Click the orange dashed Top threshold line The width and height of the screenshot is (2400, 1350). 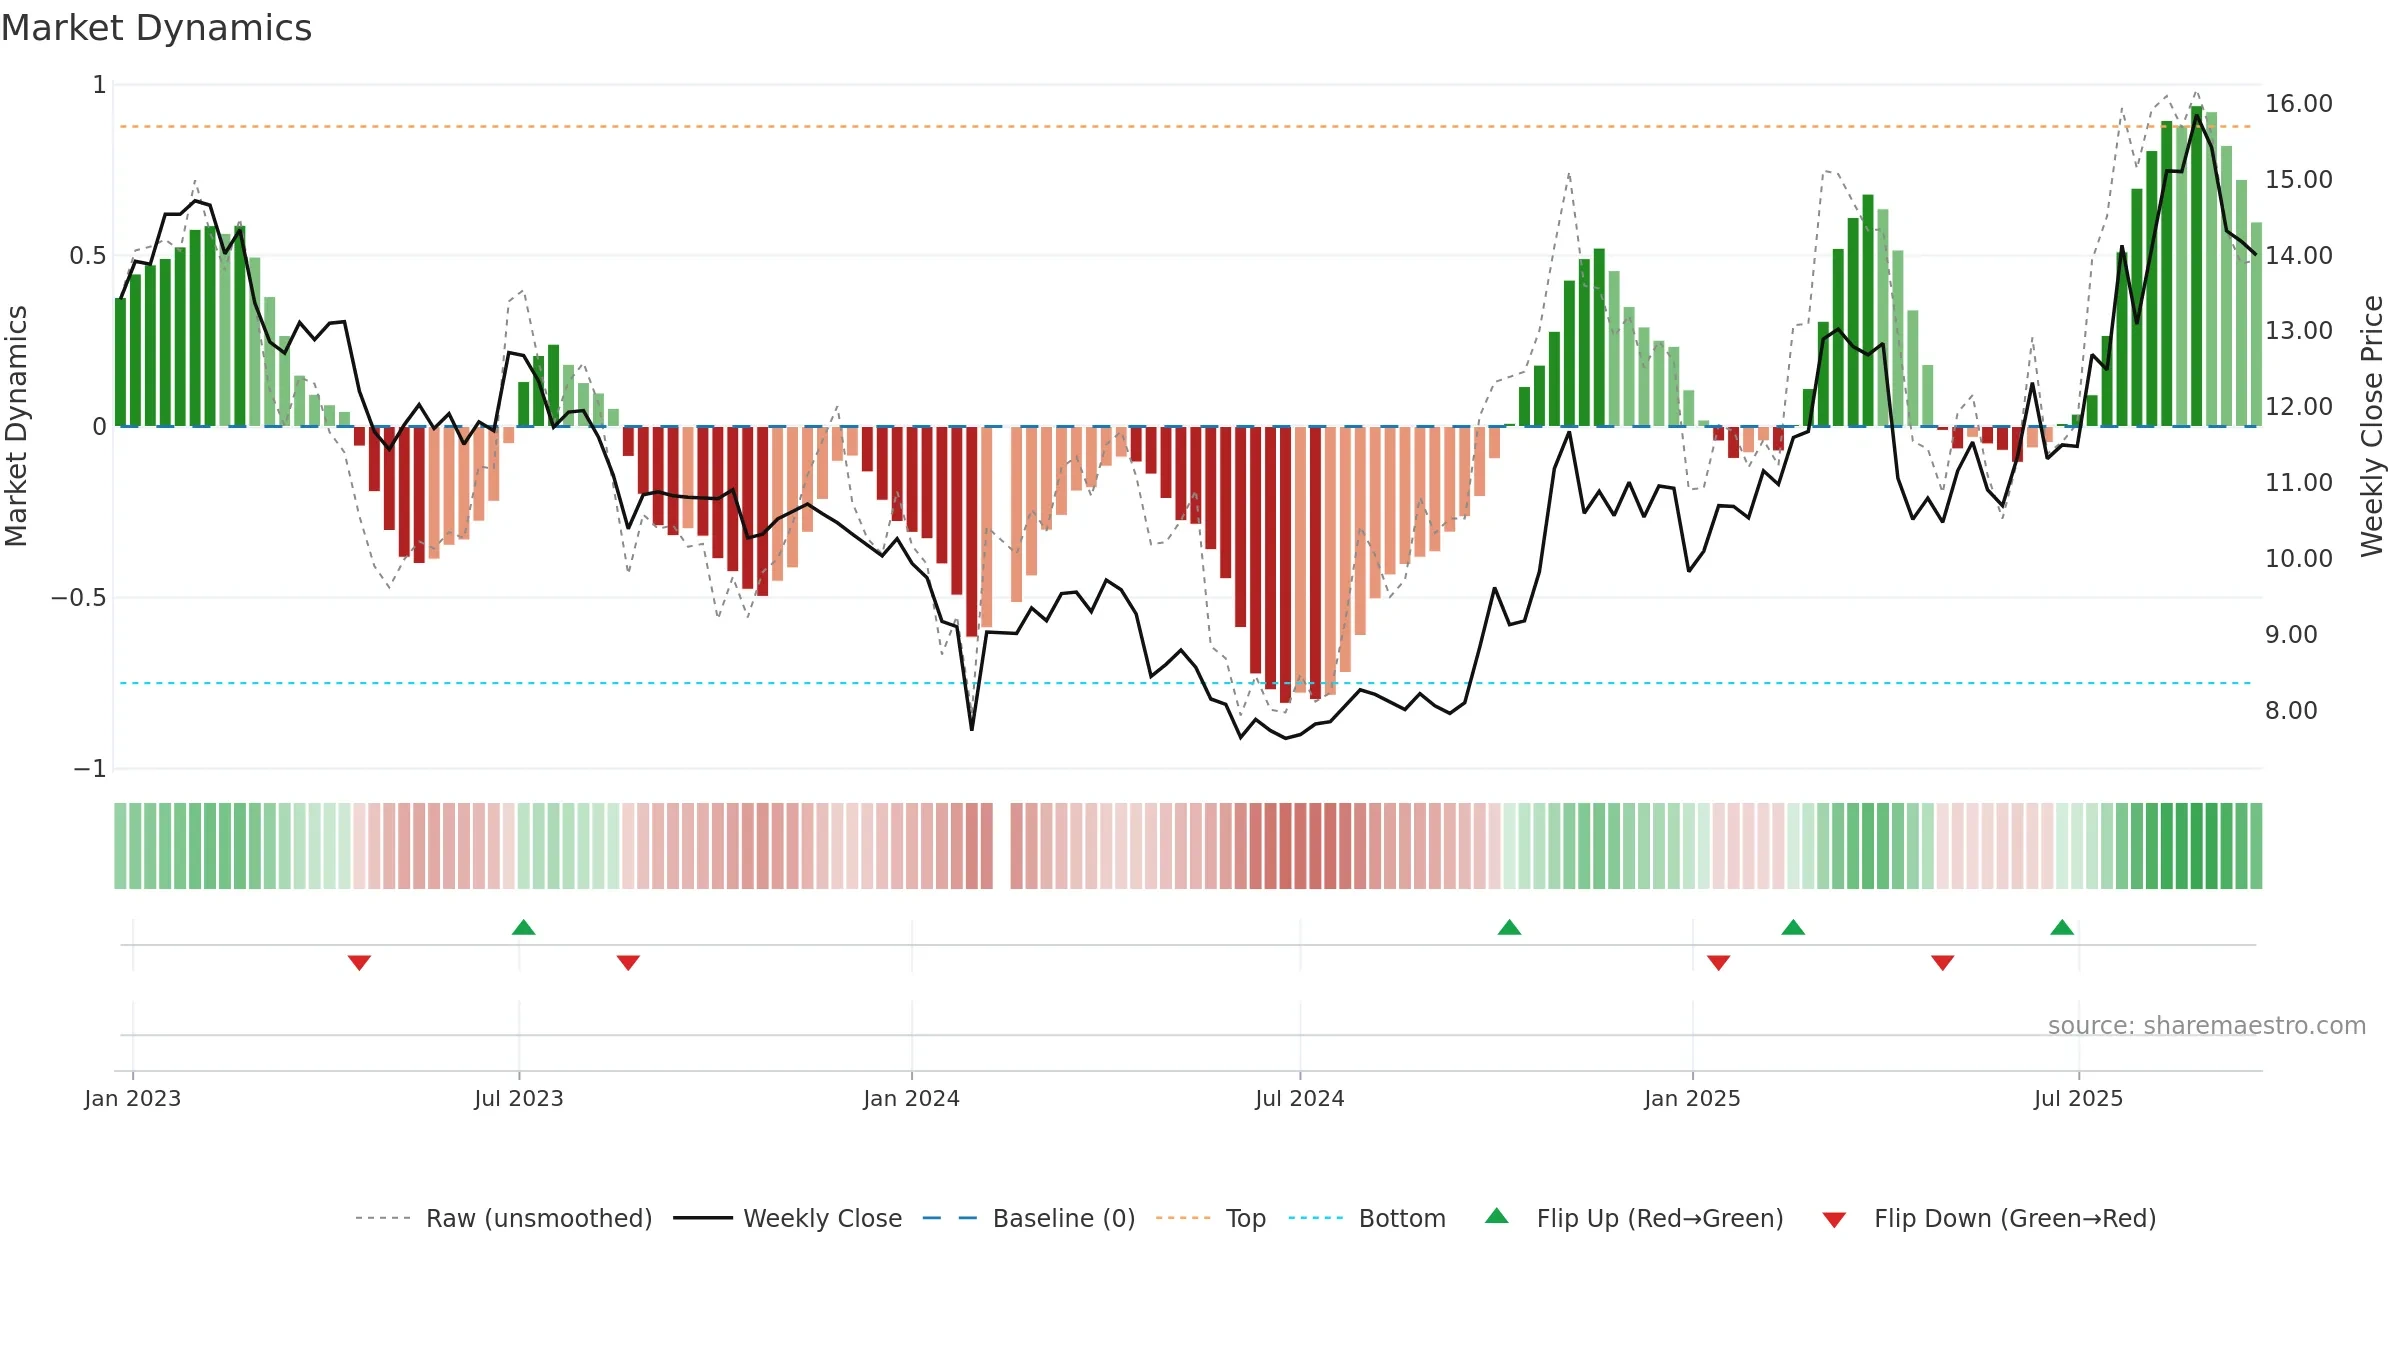(x=1185, y=127)
